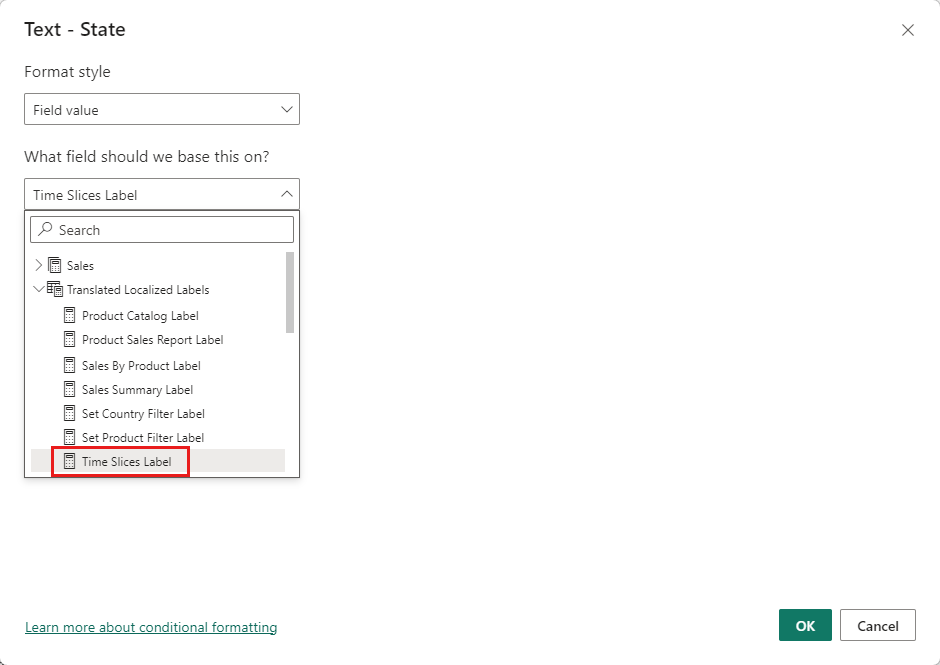Click the field list scrollbar
This screenshot has height=665, width=940.
click(x=292, y=300)
